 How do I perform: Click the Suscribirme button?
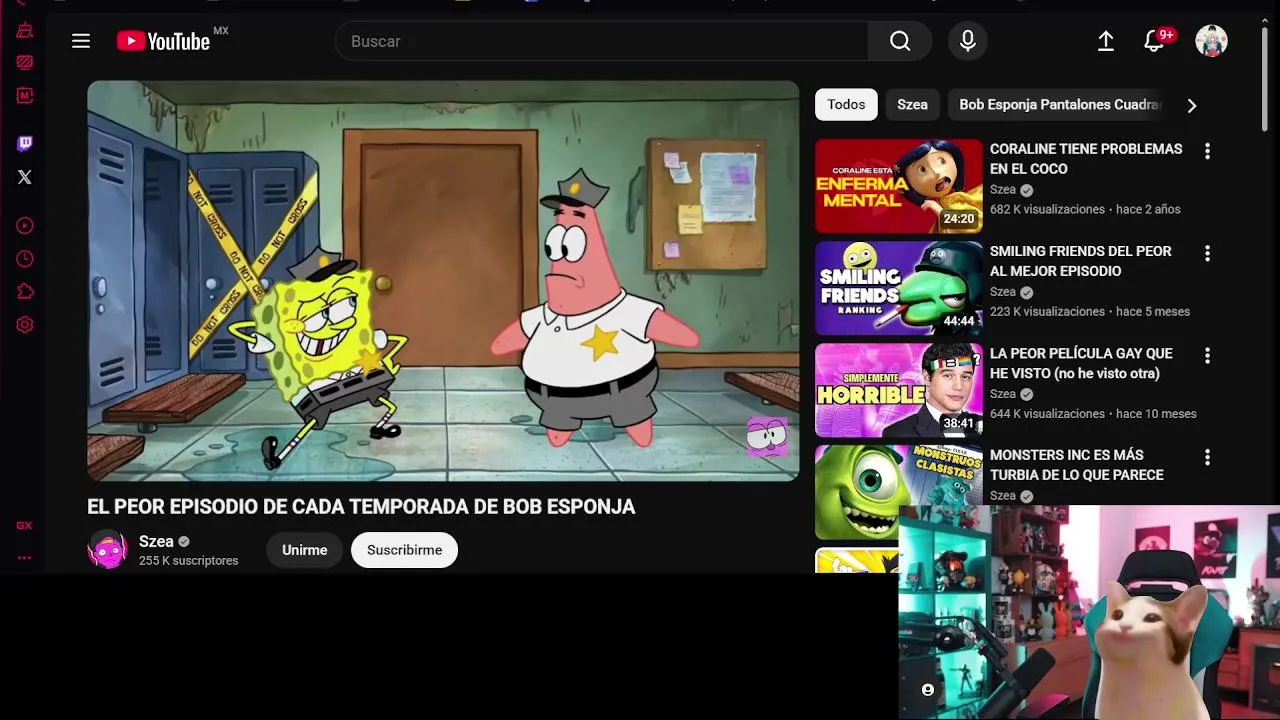(404, 550)
